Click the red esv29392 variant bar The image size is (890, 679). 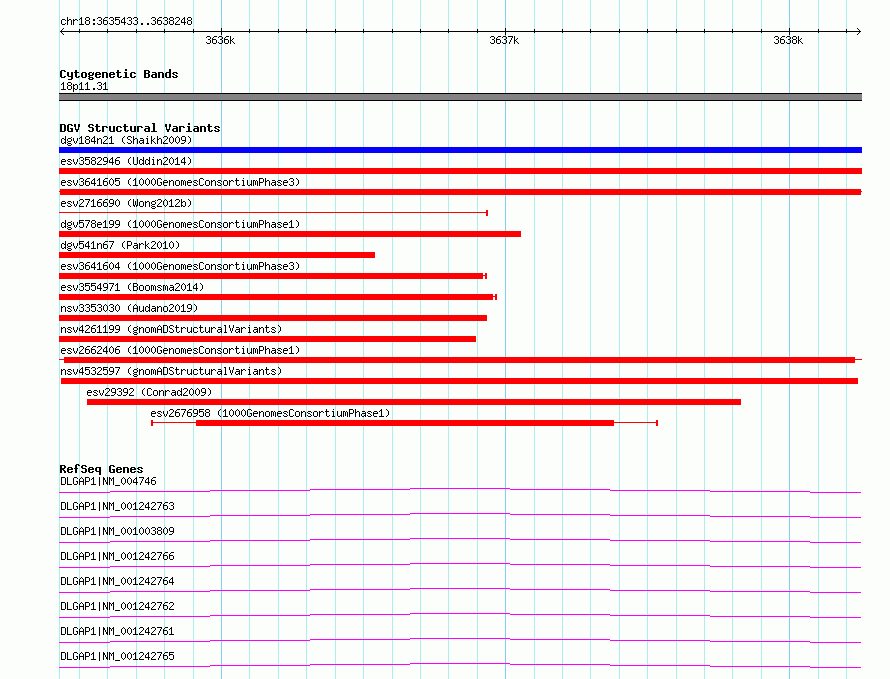tap(414, 402)
